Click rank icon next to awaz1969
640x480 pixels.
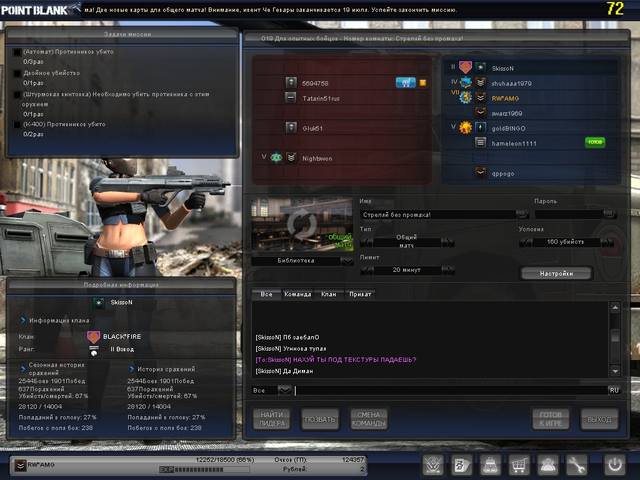tap(480, 112)
